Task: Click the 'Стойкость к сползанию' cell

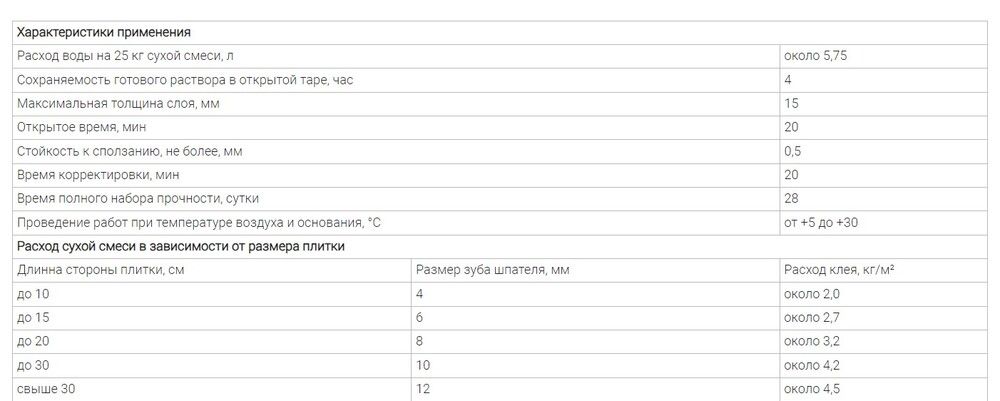Action: [396, 152]
